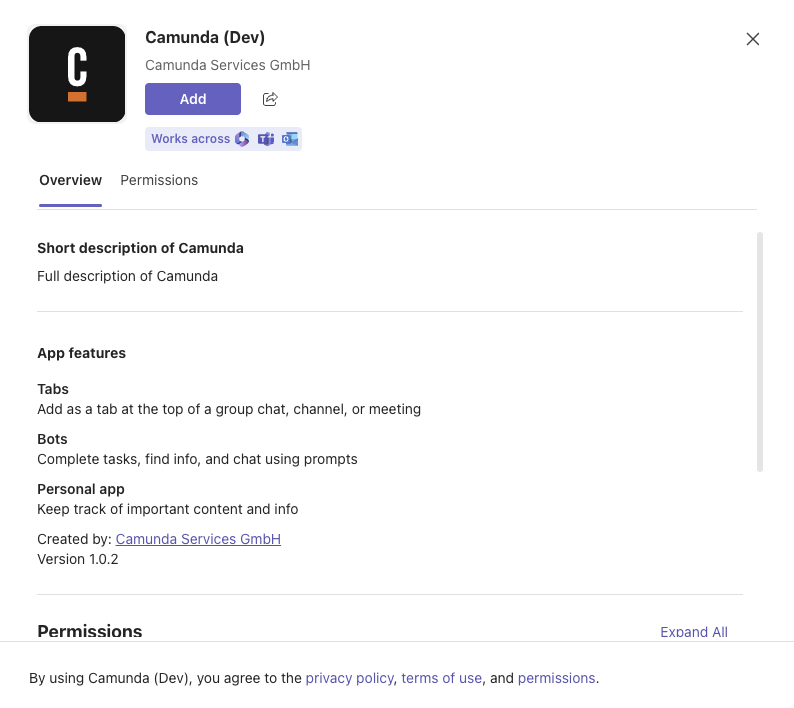
Task: Click the 'Bots' feature heading
Action: tap(52, 439)
